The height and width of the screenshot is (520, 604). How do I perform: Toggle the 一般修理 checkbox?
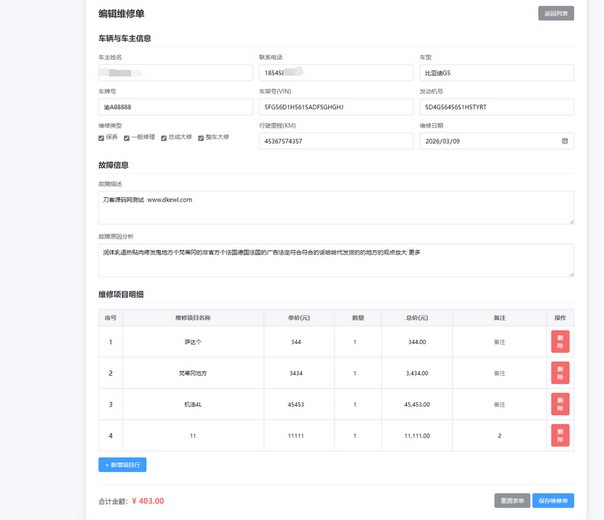pos(127,138)
